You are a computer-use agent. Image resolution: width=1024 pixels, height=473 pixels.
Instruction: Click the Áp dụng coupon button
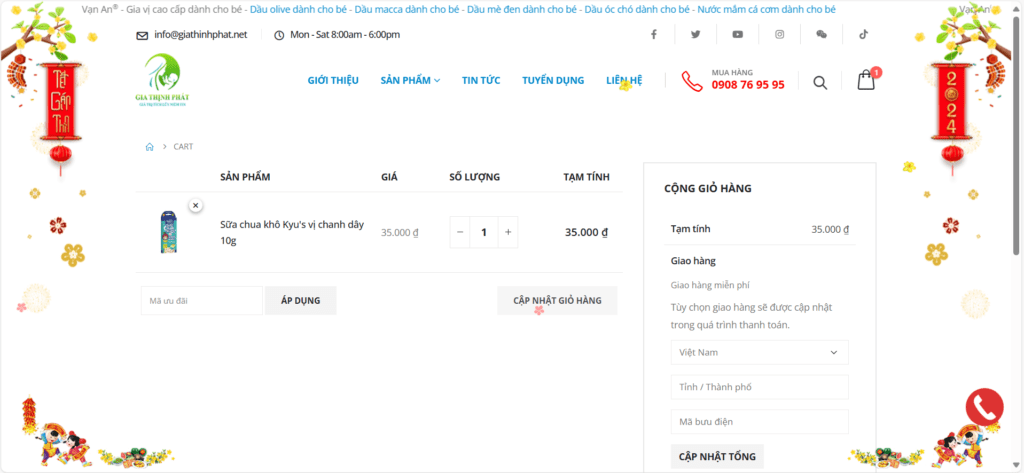(x=300, y=300)
